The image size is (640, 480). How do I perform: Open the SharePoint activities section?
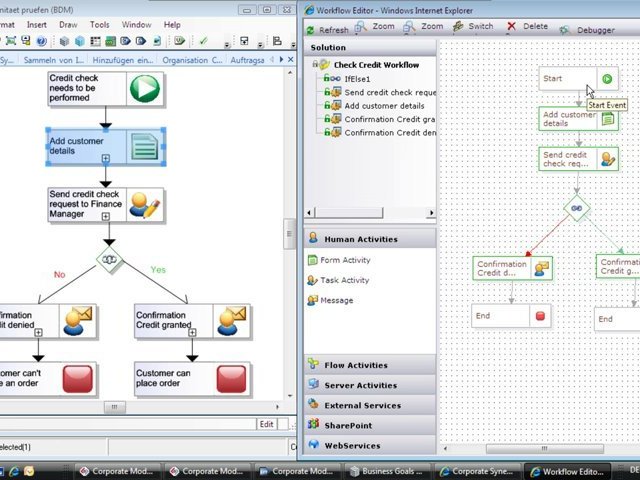tap(347, 425)
